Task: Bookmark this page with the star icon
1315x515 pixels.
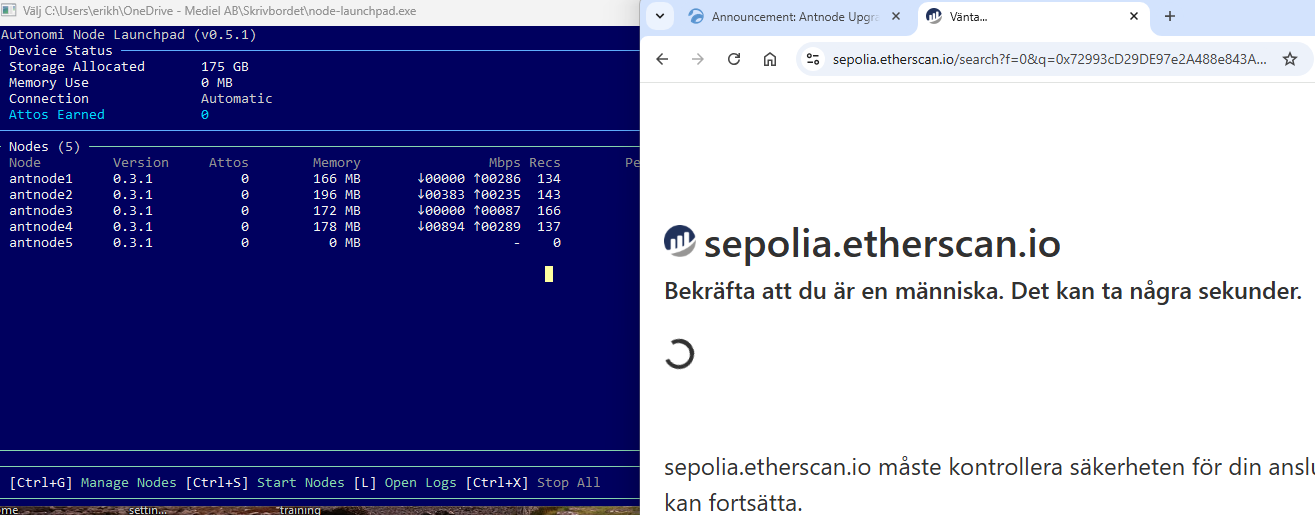Action: coord(1290,59)
